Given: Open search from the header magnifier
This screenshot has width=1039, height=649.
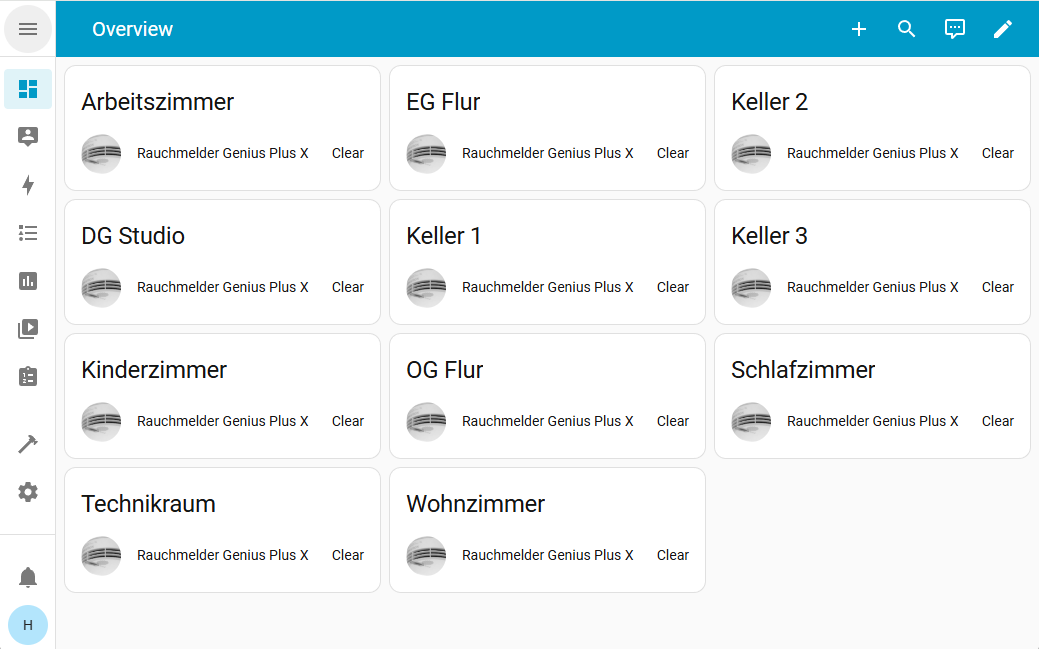Looking at the screenshot, I should click(906, 29).
